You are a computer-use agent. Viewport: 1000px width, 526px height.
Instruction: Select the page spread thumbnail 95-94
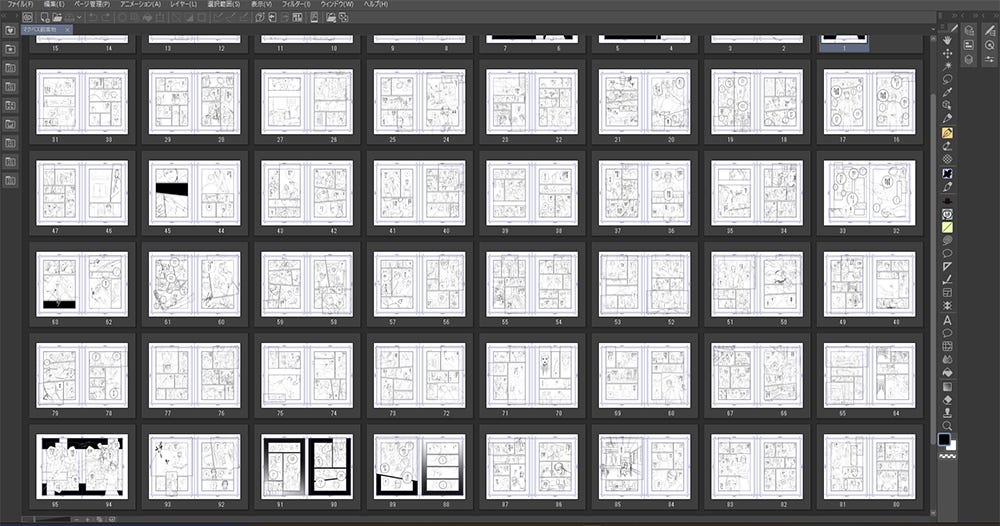pos(82,467)
